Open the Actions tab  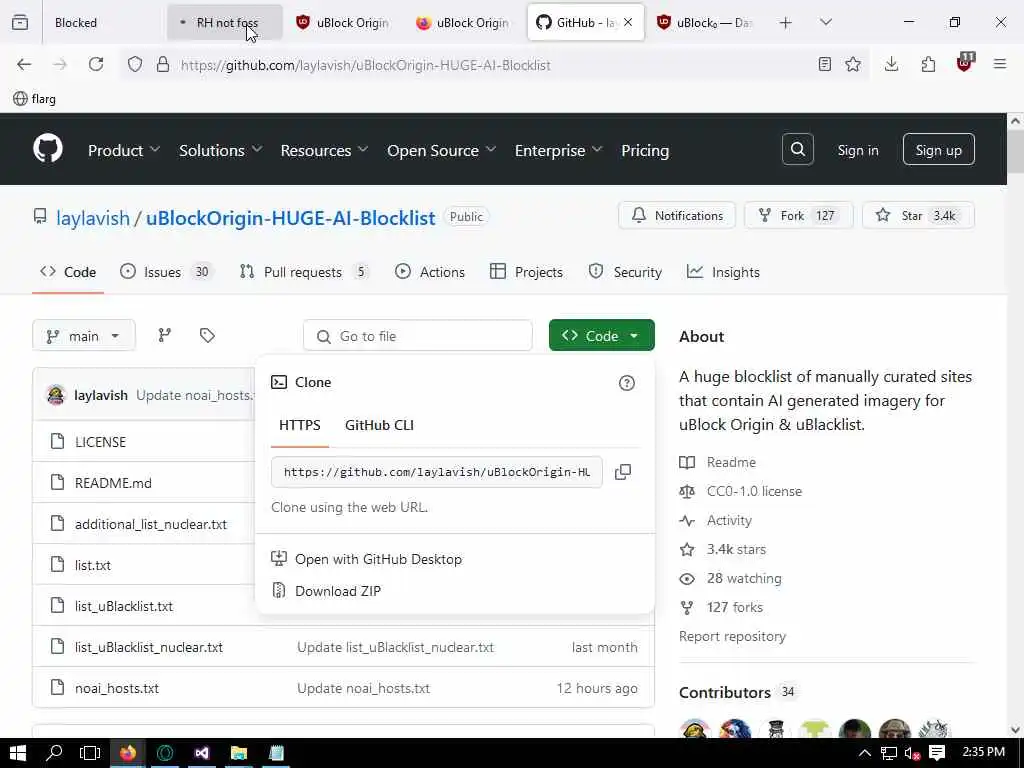430,272
